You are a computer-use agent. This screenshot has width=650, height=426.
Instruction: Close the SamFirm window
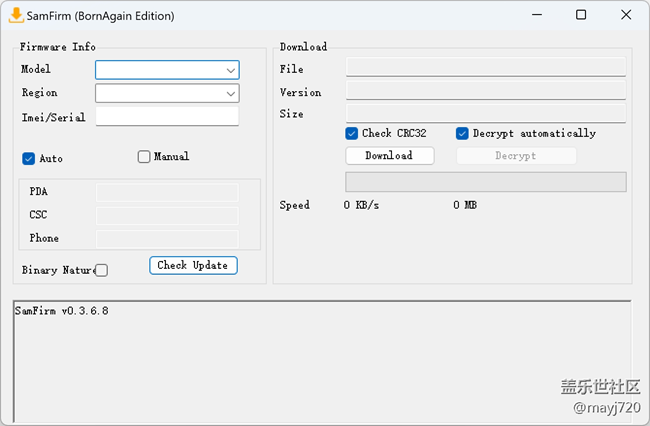coord(626,15)
